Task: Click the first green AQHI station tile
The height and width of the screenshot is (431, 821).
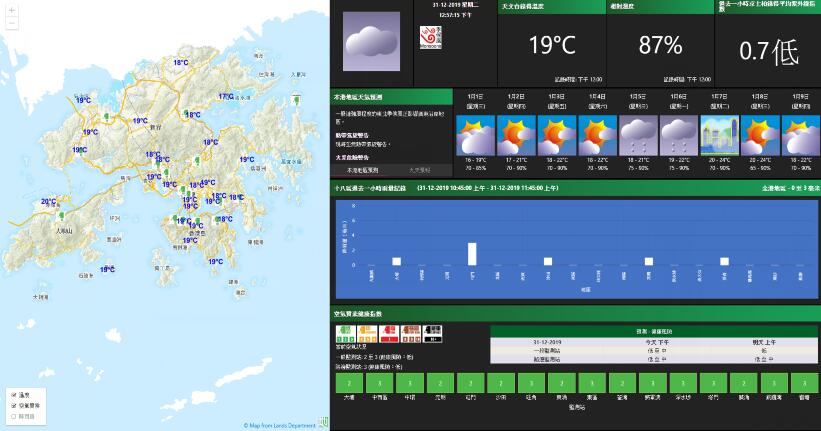Action: point(349,384)
